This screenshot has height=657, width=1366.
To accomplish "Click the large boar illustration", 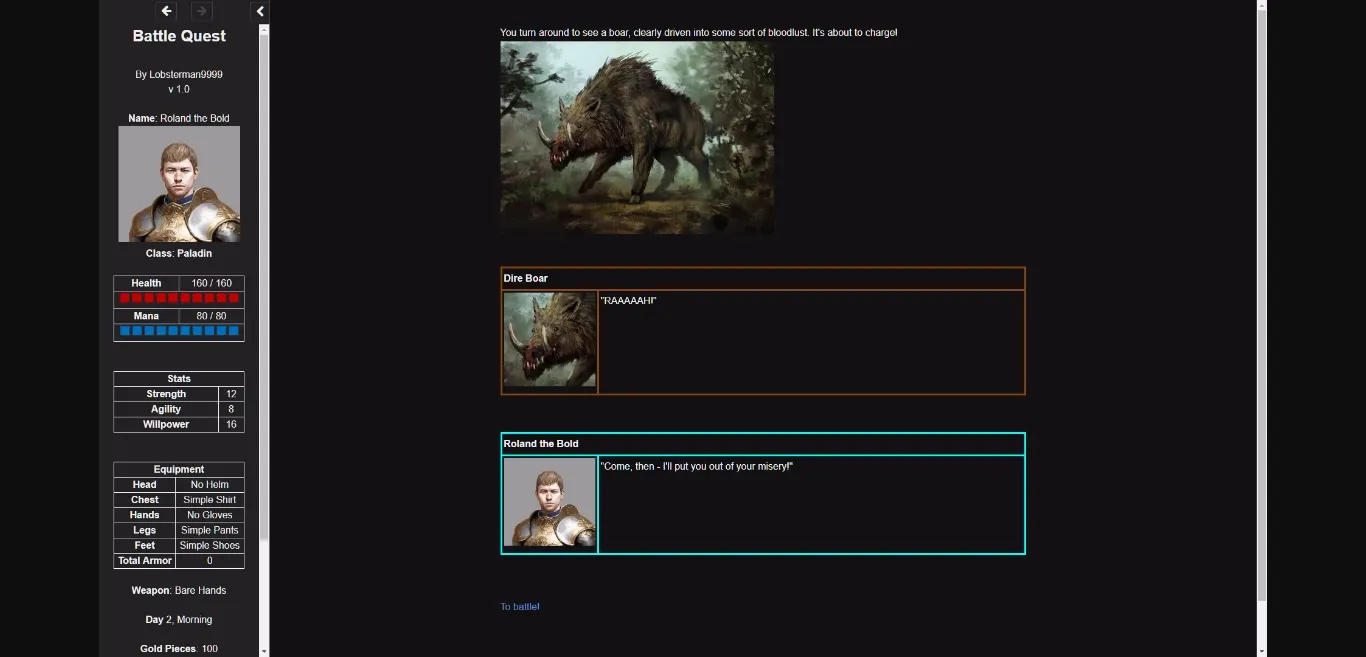I will (x=637, y=138).
